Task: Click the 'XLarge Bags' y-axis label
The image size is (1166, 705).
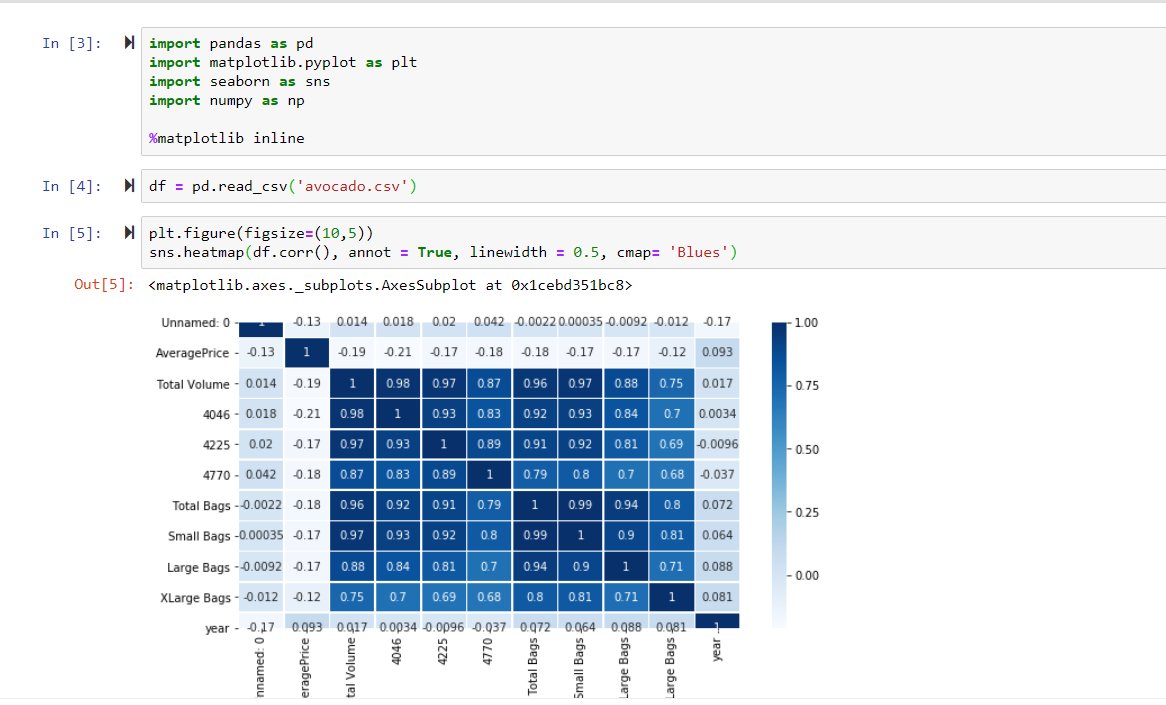Action: (x=193, y=598)
